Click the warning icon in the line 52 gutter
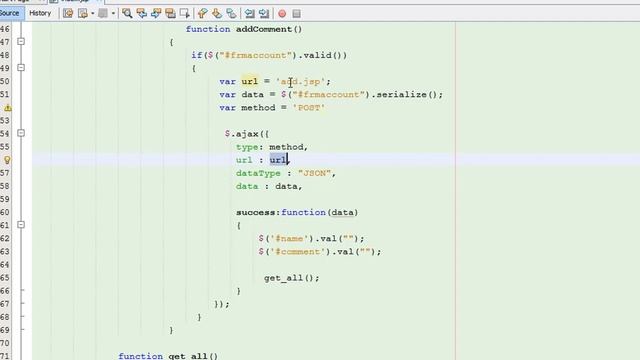The image size is (640, 360). (x=7, y=108)
